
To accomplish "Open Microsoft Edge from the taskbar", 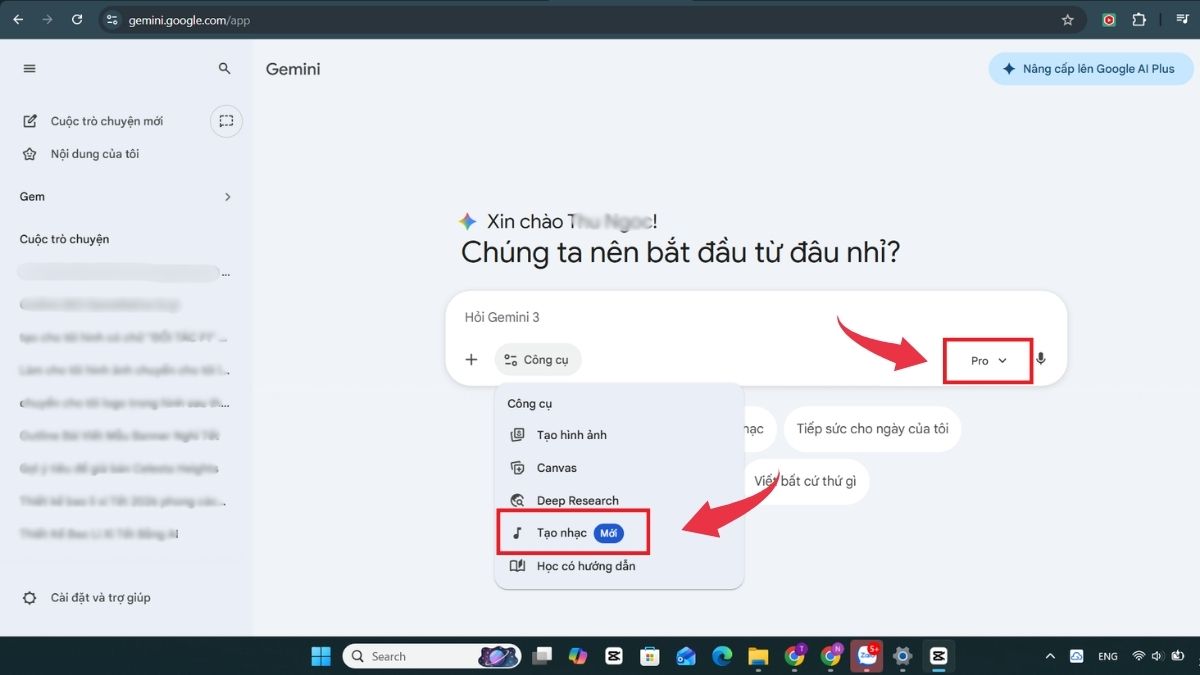I will 722,656.
